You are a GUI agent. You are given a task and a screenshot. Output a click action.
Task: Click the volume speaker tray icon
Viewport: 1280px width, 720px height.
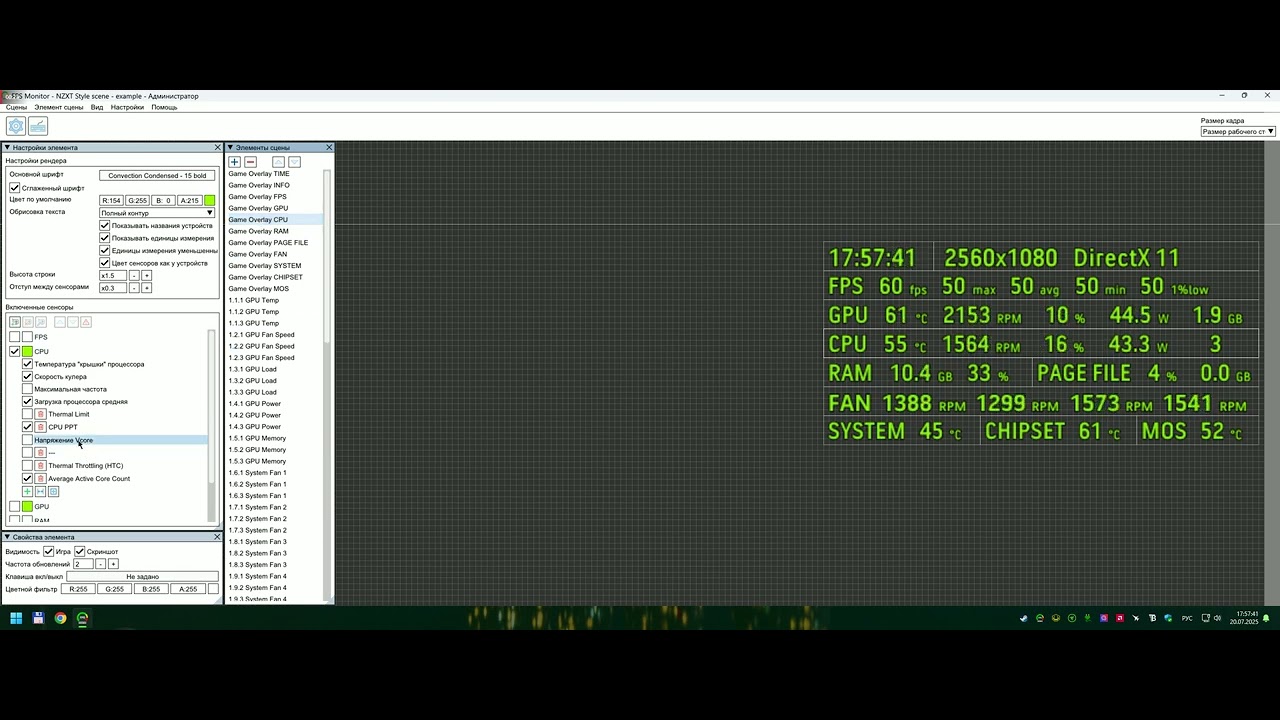[x=1217, y=618]
